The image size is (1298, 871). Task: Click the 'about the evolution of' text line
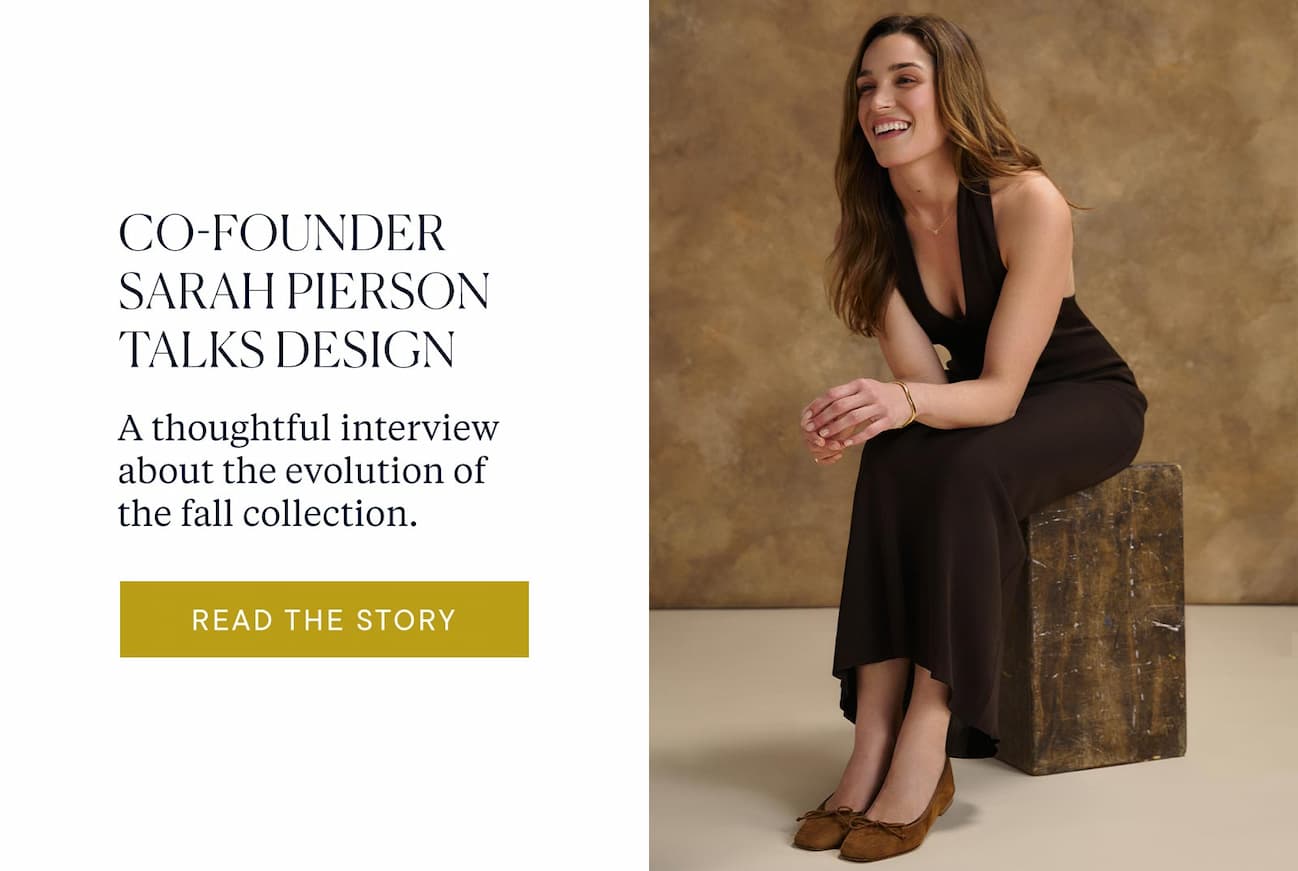(302, 471)
